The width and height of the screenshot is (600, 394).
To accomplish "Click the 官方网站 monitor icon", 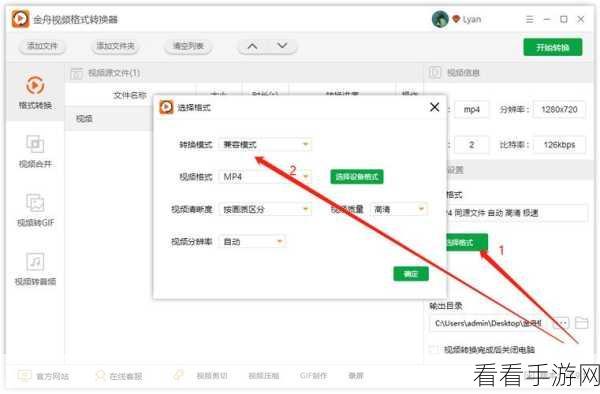I will coord(24,376).
